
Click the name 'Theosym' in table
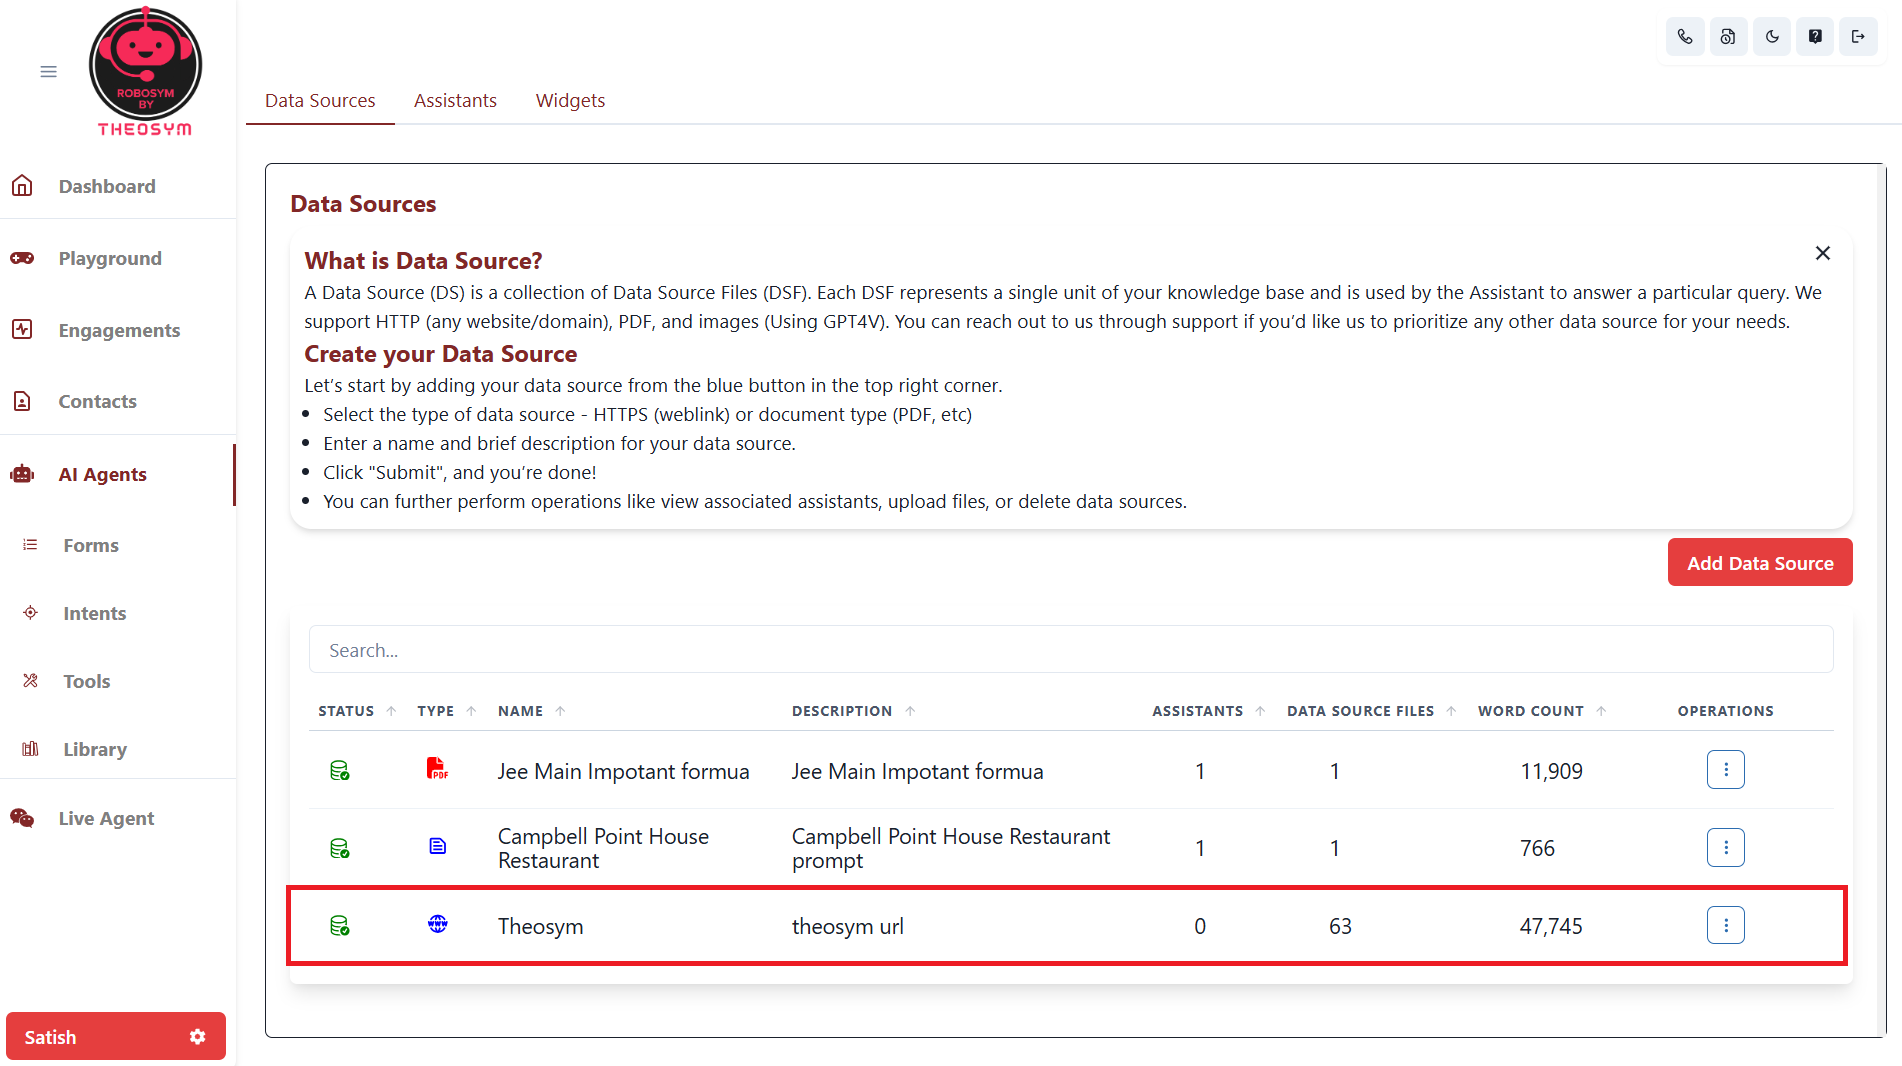[540, 926]
